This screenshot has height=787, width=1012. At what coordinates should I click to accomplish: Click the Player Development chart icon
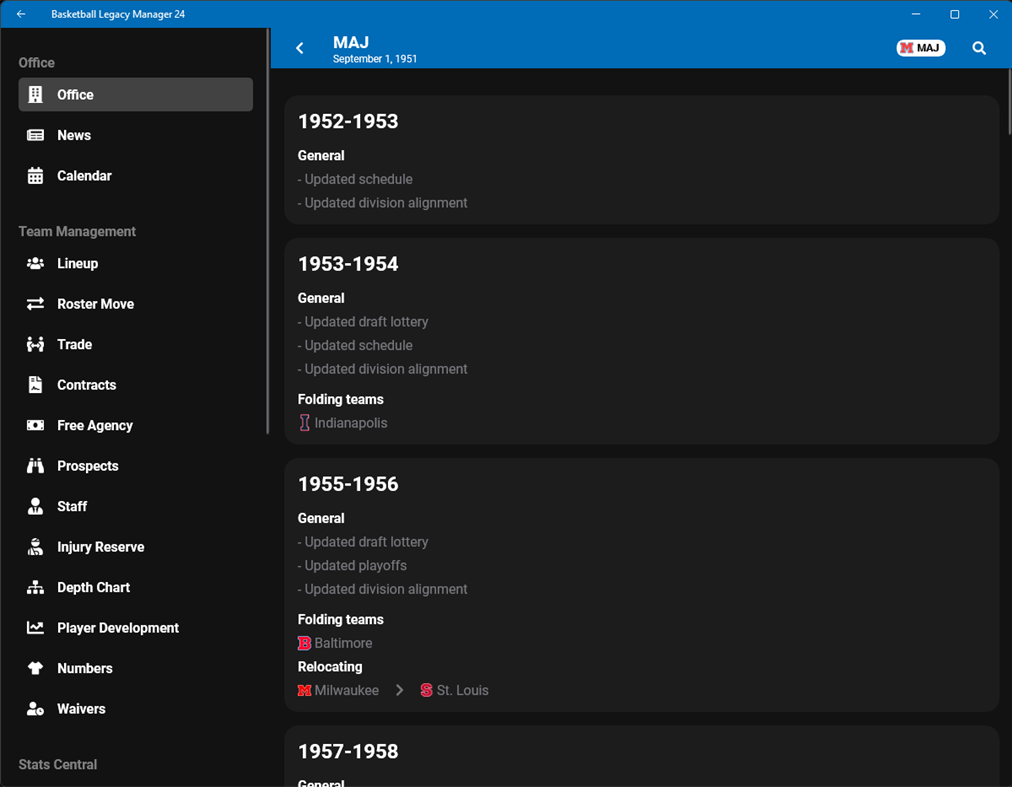coord(35,628)
